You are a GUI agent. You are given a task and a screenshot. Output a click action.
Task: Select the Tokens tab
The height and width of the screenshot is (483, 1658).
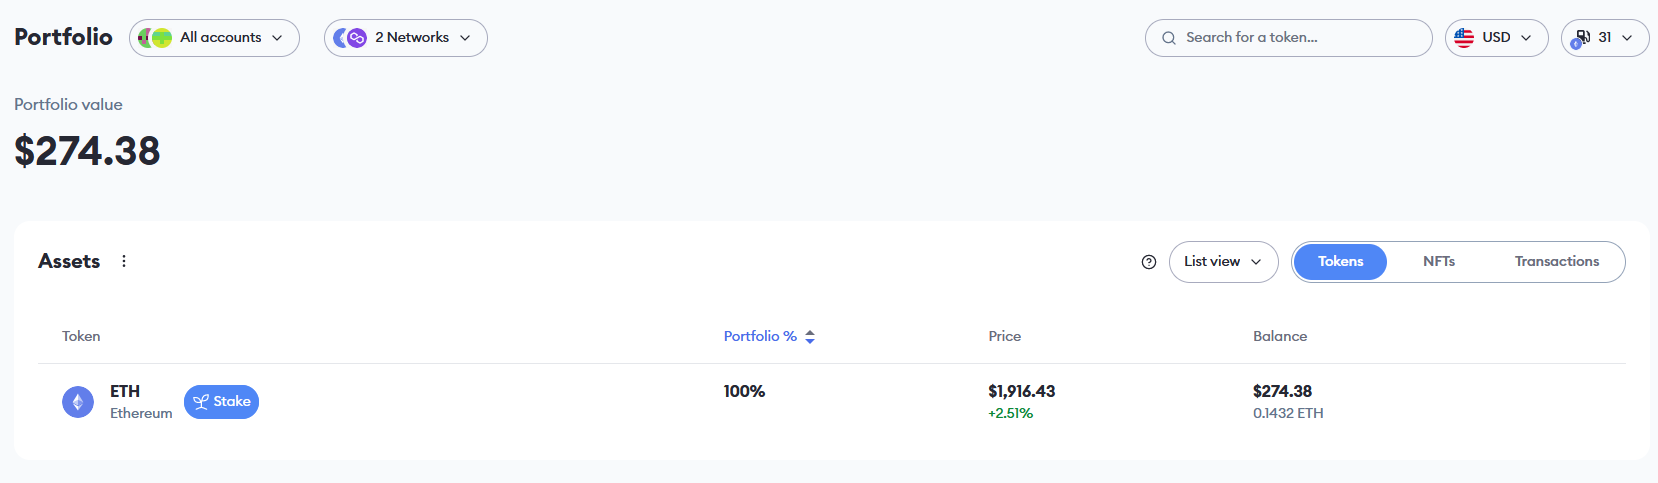[x=1340, y=262]
